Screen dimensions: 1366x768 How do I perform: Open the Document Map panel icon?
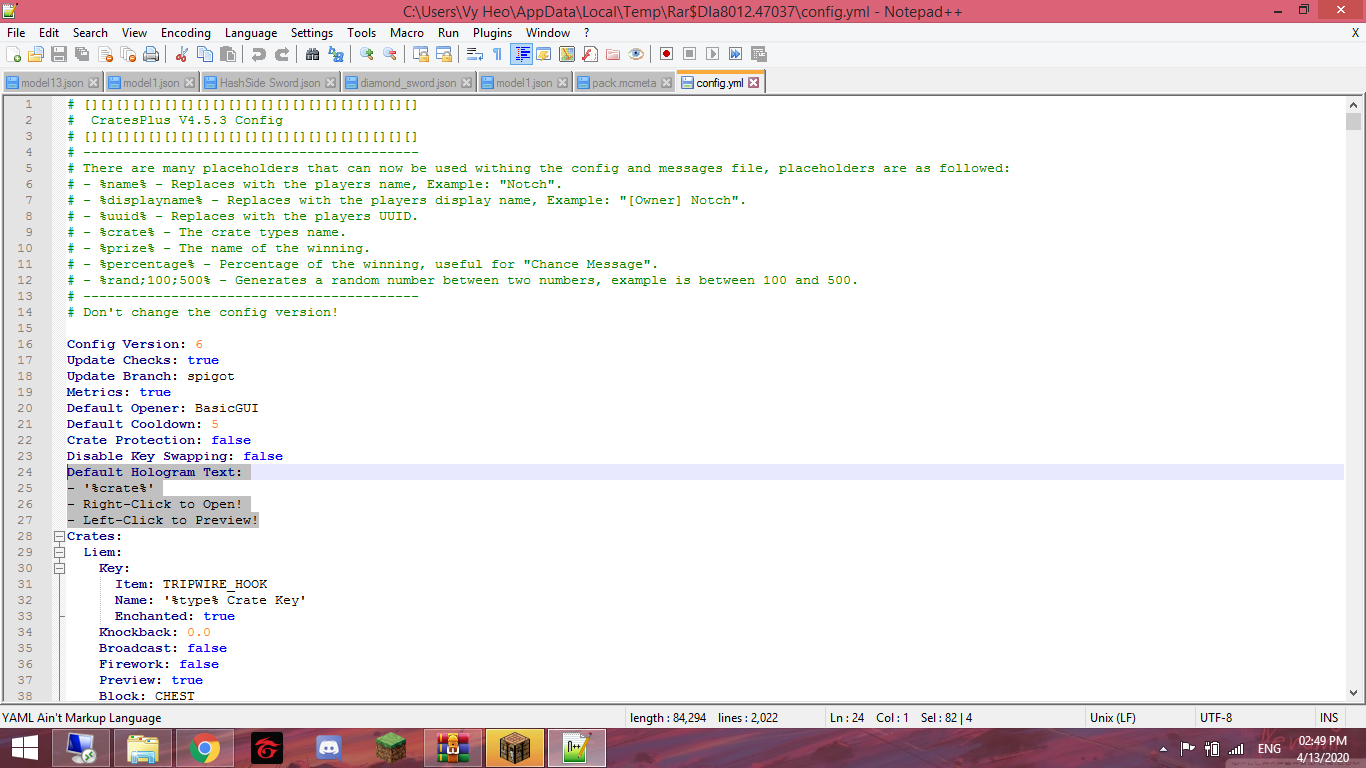[x=567, y=54]
